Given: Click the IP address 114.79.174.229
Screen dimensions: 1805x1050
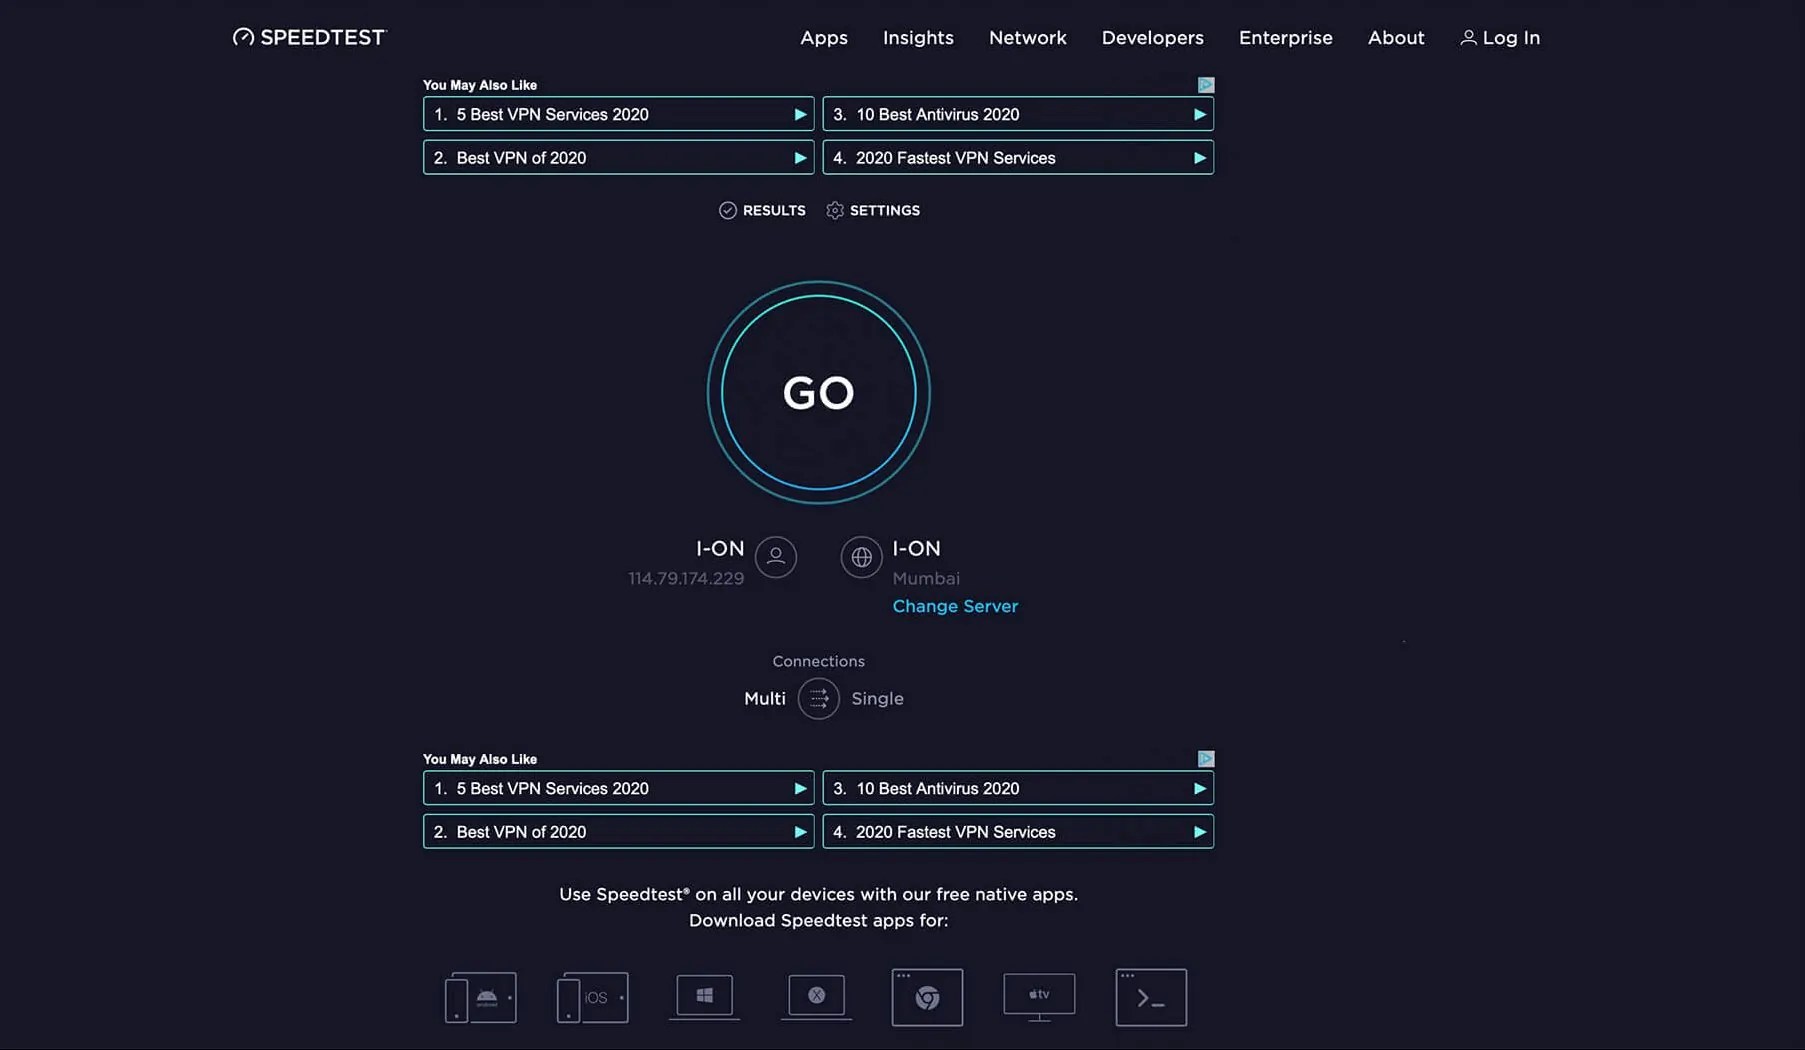Looking at the screenshot, I should coord(686,578).
